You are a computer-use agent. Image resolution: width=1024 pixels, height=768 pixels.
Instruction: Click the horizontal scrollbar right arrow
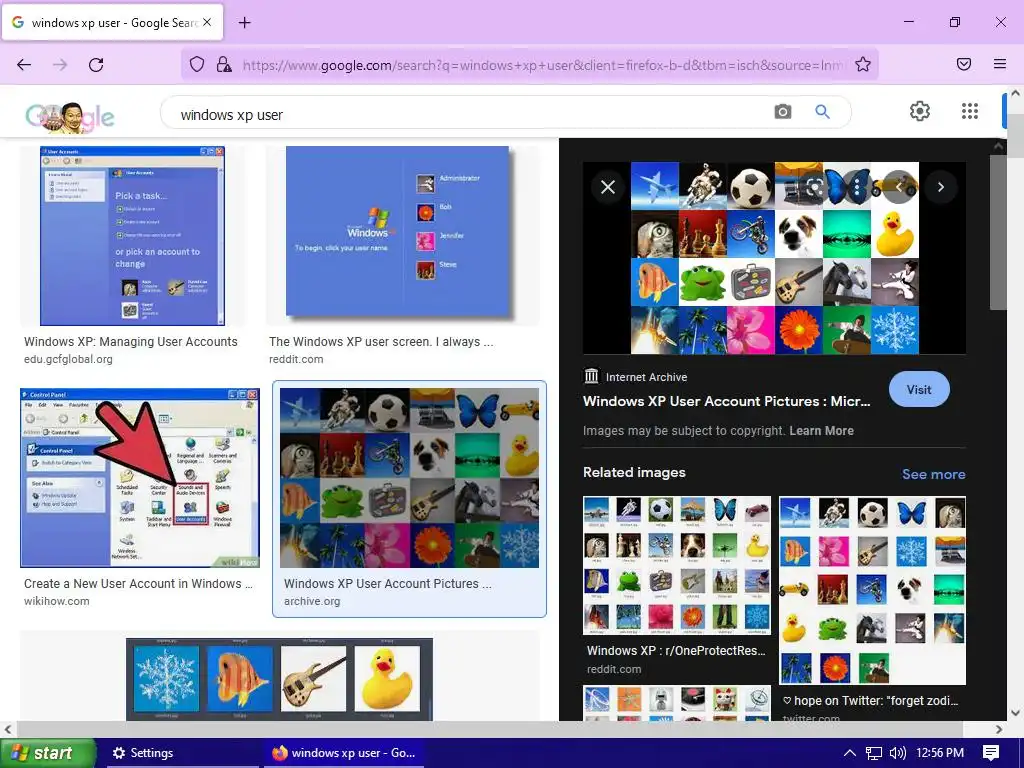tap(999, 729)
